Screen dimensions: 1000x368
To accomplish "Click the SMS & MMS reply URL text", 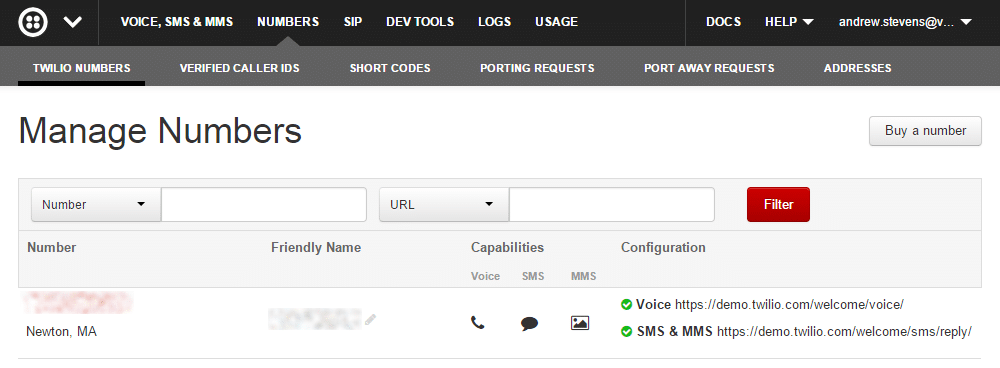I will coord(844,332).
